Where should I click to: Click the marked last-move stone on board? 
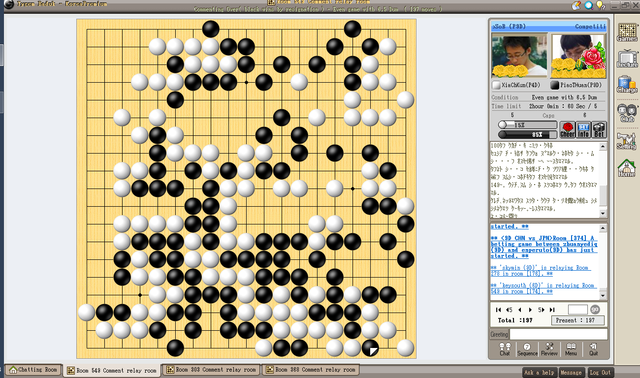click(x=370, y=348)
